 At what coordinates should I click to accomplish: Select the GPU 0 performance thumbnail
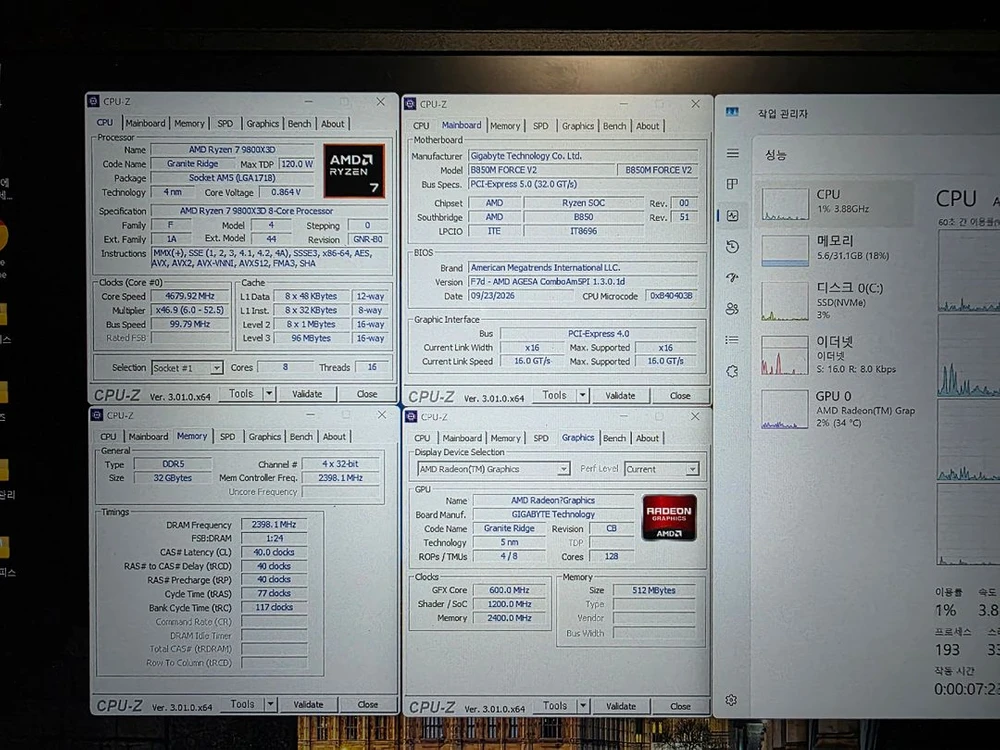click(784, 411)
